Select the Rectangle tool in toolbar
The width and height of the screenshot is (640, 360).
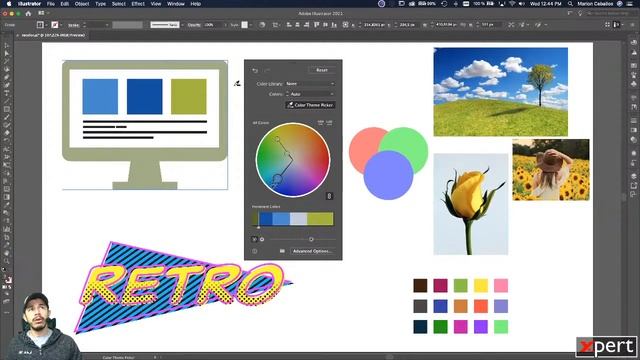tap(7, 109)
